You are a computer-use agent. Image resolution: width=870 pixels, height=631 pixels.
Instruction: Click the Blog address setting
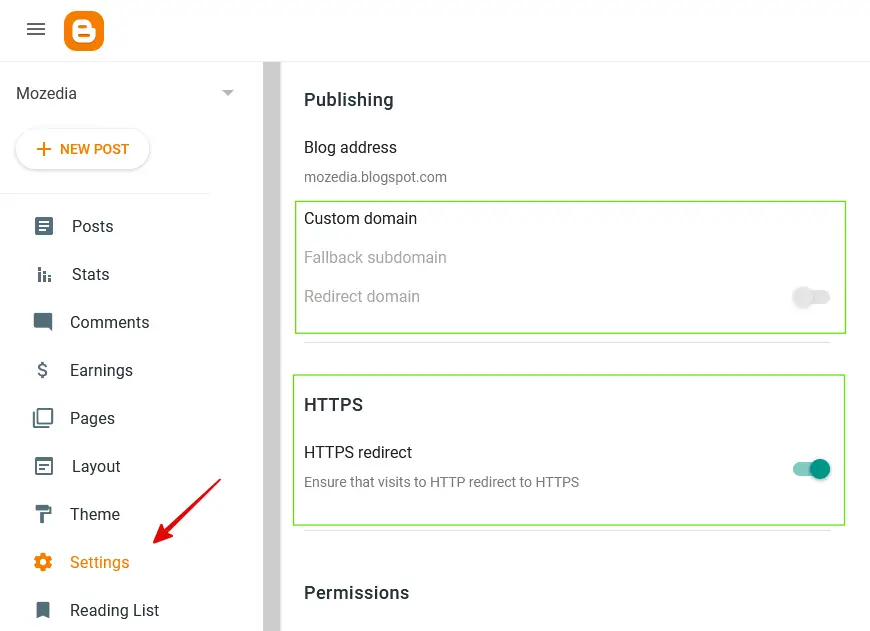pos(350,148)
